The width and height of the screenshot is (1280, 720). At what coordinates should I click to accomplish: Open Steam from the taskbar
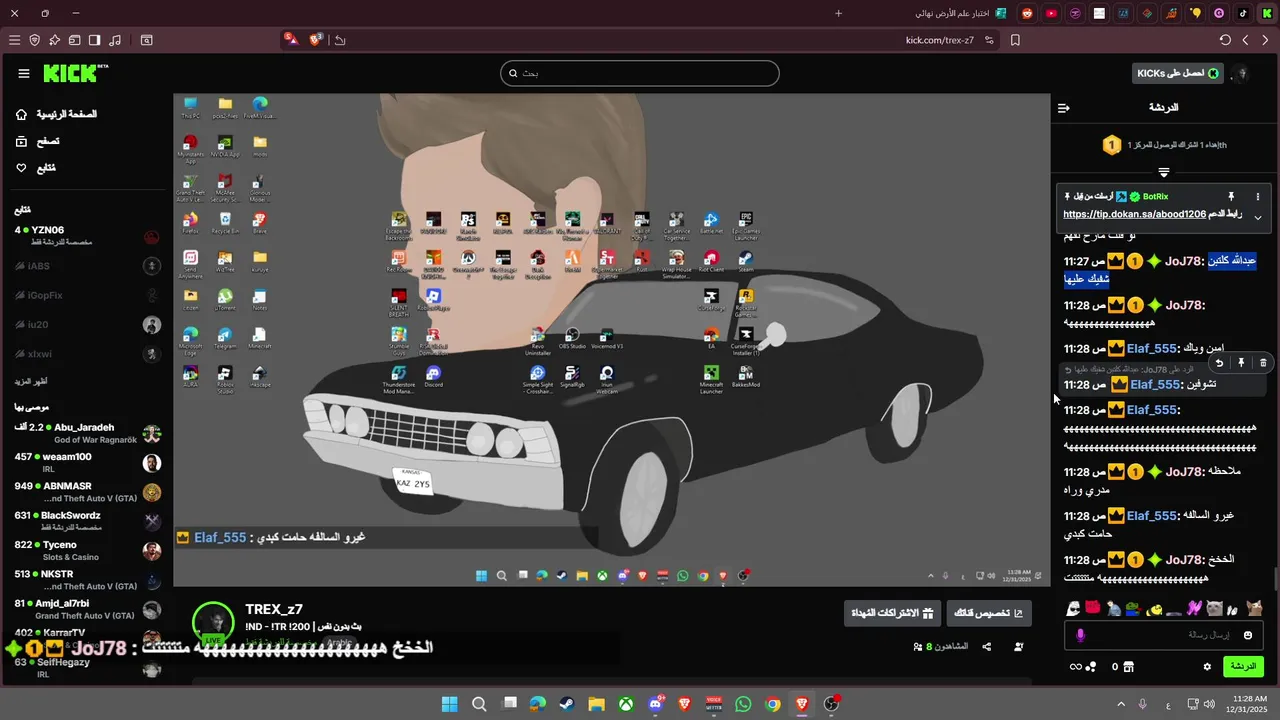tap(567, 704)
